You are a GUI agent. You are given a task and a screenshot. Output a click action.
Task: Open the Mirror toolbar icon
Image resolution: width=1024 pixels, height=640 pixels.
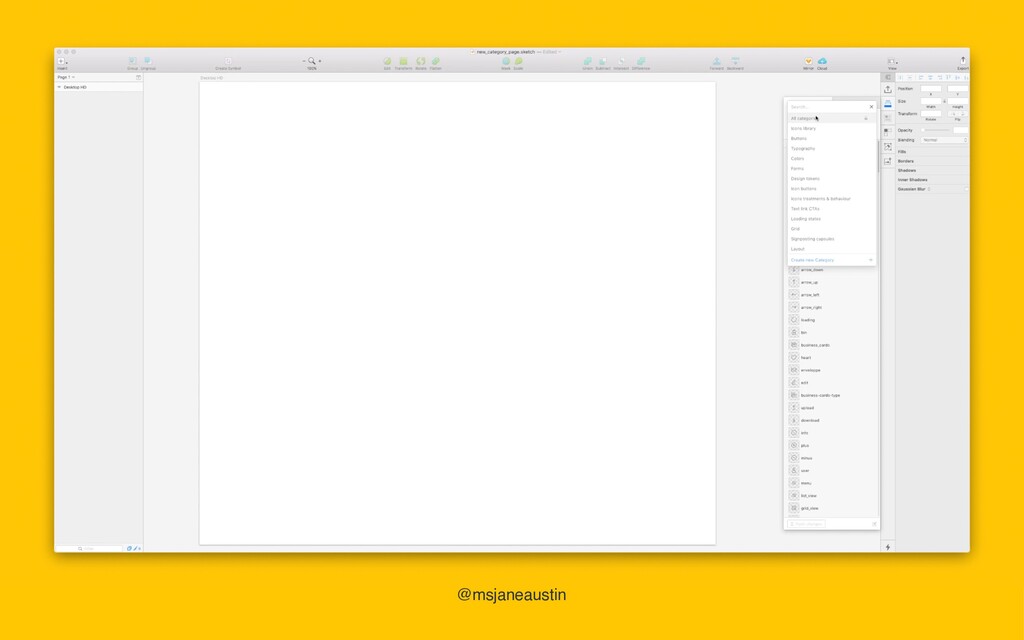point(808,61)
